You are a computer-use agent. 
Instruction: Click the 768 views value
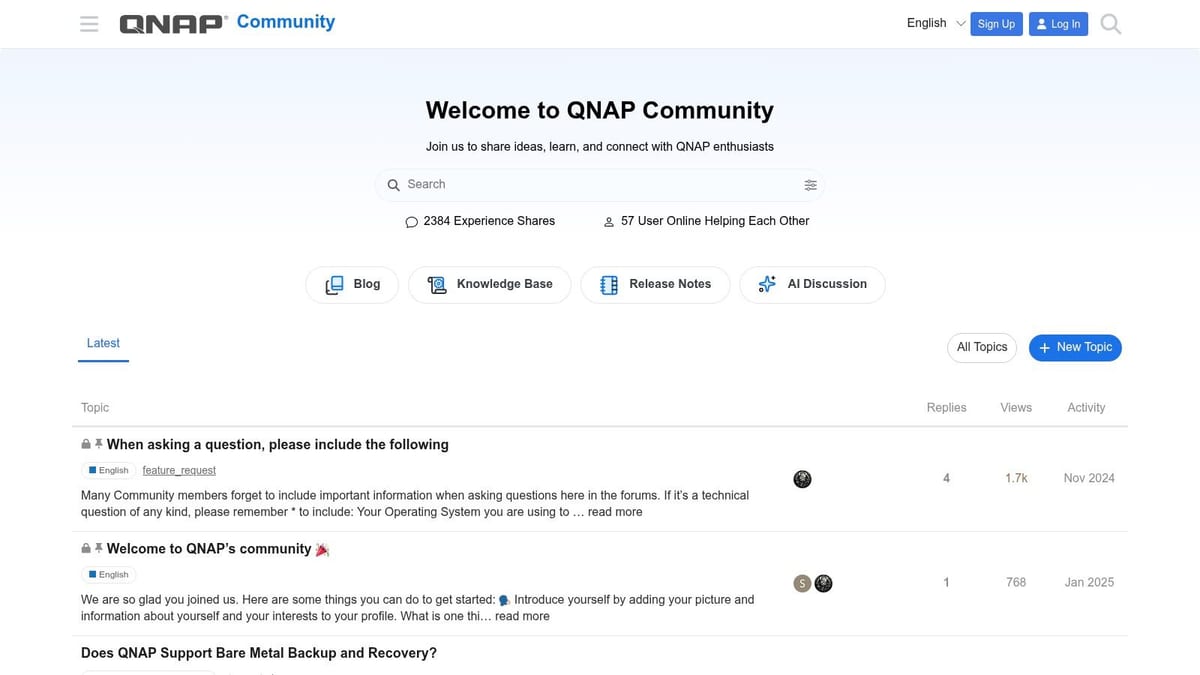click(x=1016, y=583)
